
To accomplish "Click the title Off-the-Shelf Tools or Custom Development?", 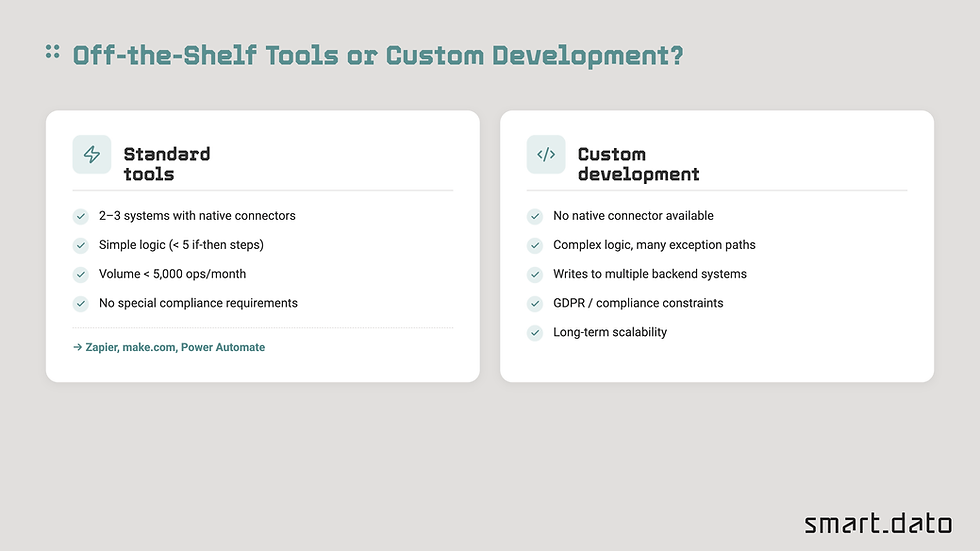I will 378,56.
